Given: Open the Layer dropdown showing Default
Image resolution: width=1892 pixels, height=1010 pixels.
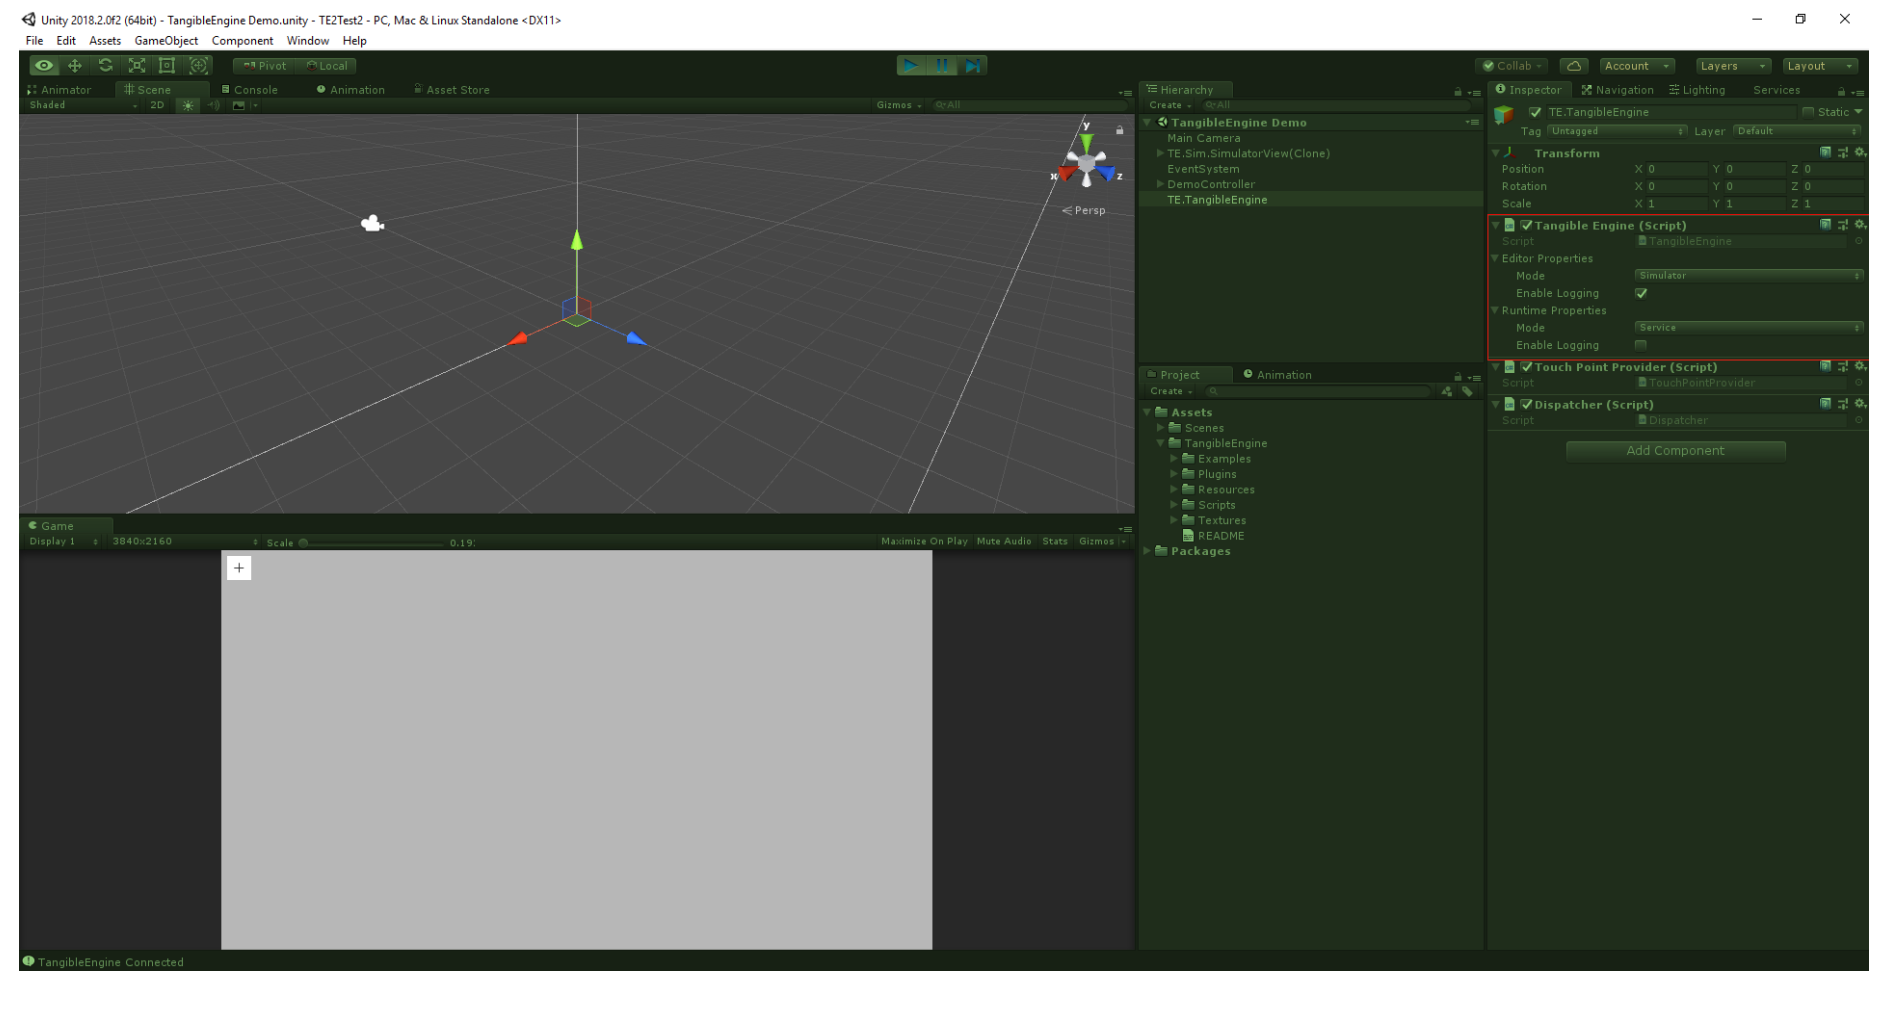Looking at the screenshot, I should [1797, 131].
